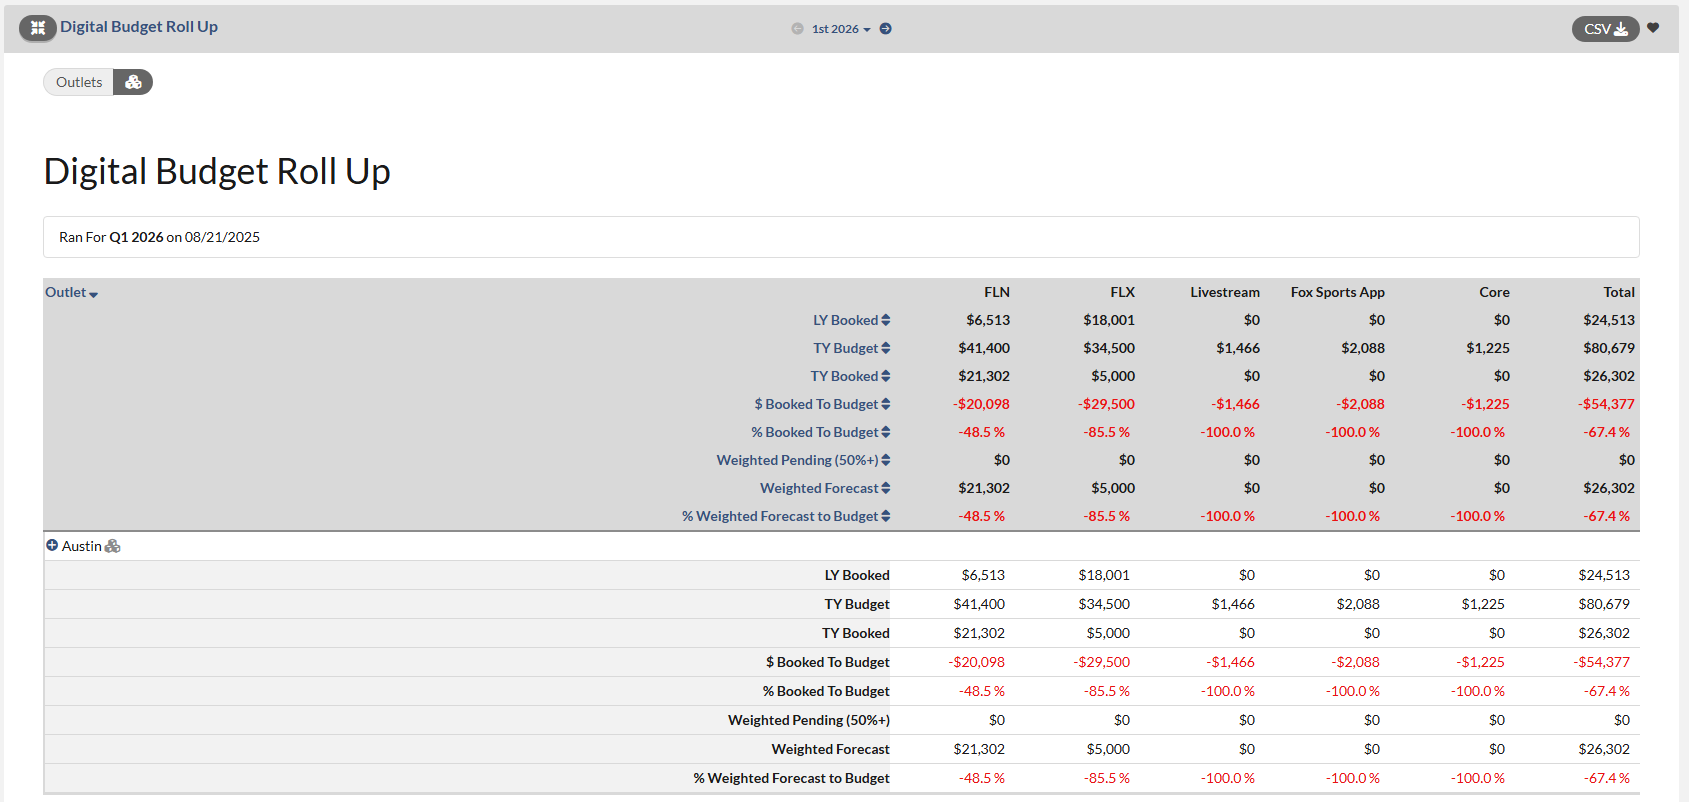
Task: Open the 1st 2026 period dropdown
Action: [x=841, y=29]
